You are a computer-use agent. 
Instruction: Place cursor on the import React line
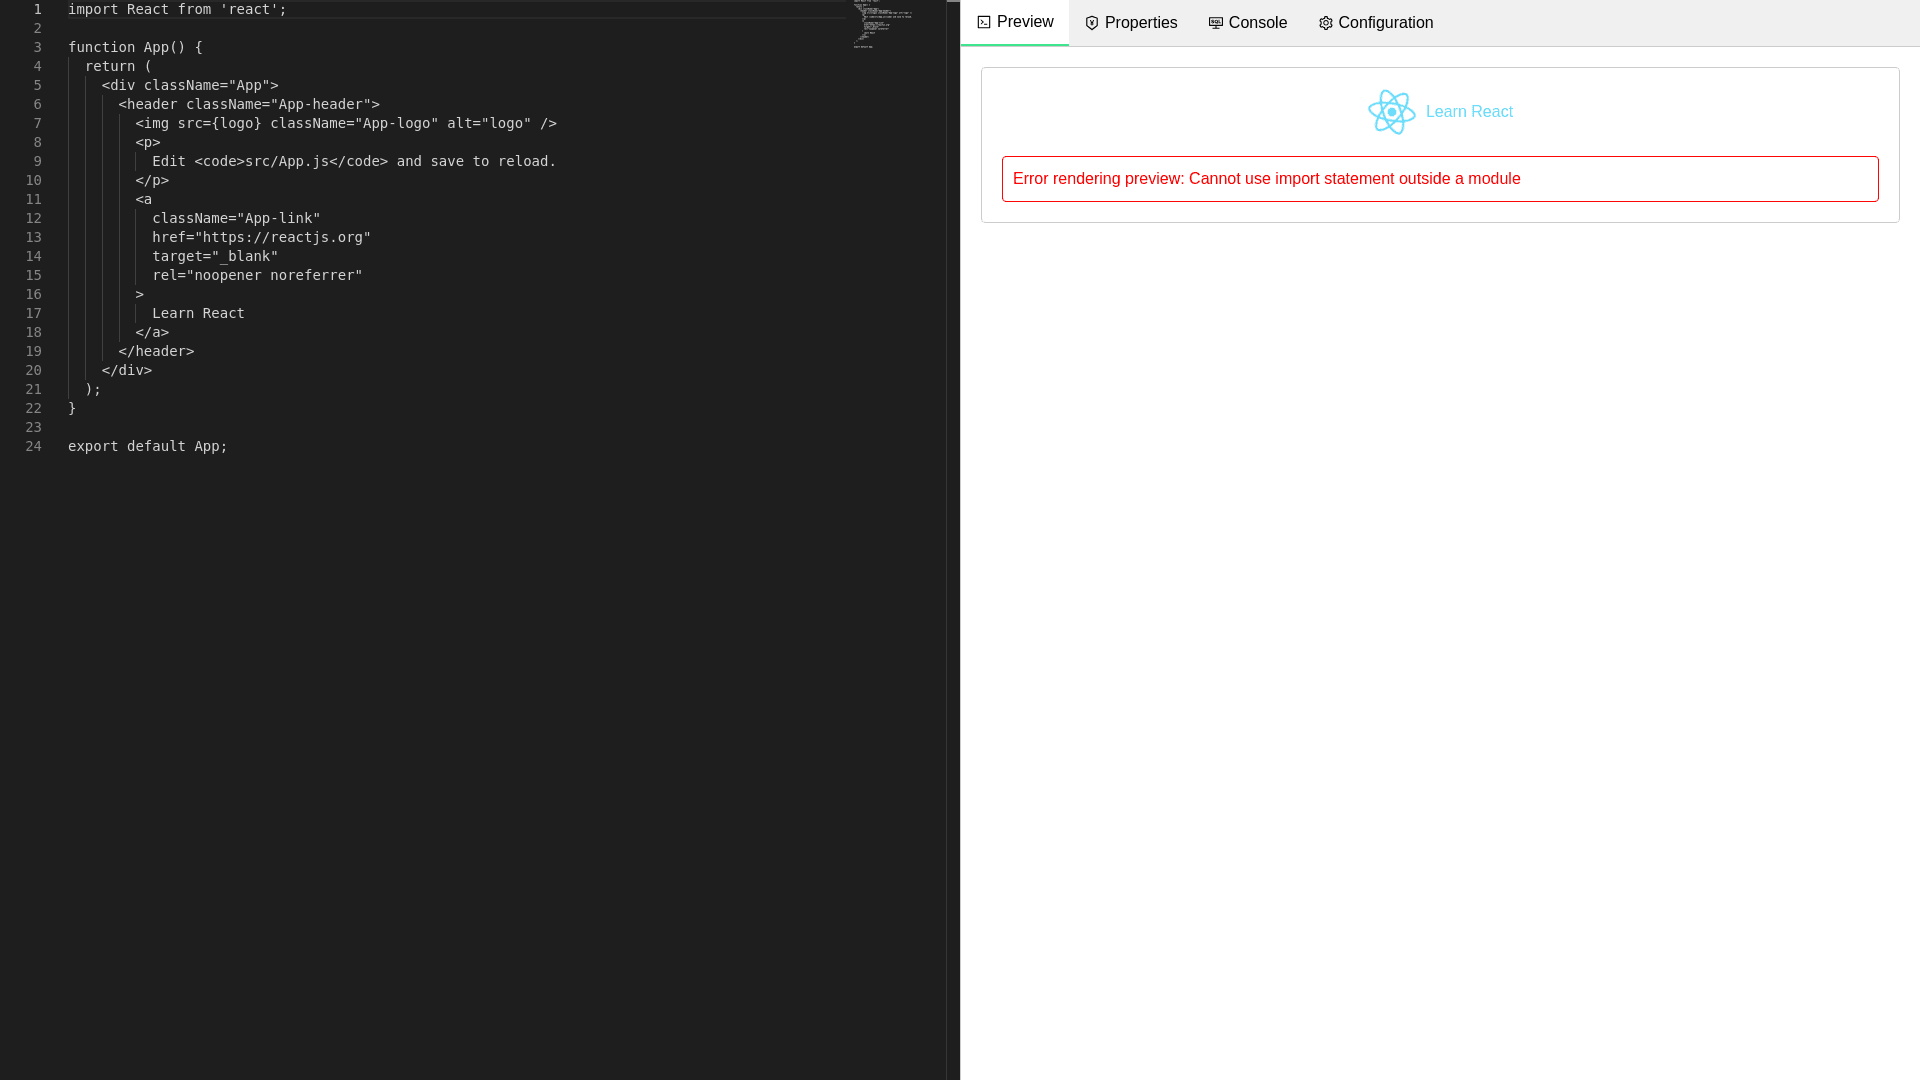point(177,9)
